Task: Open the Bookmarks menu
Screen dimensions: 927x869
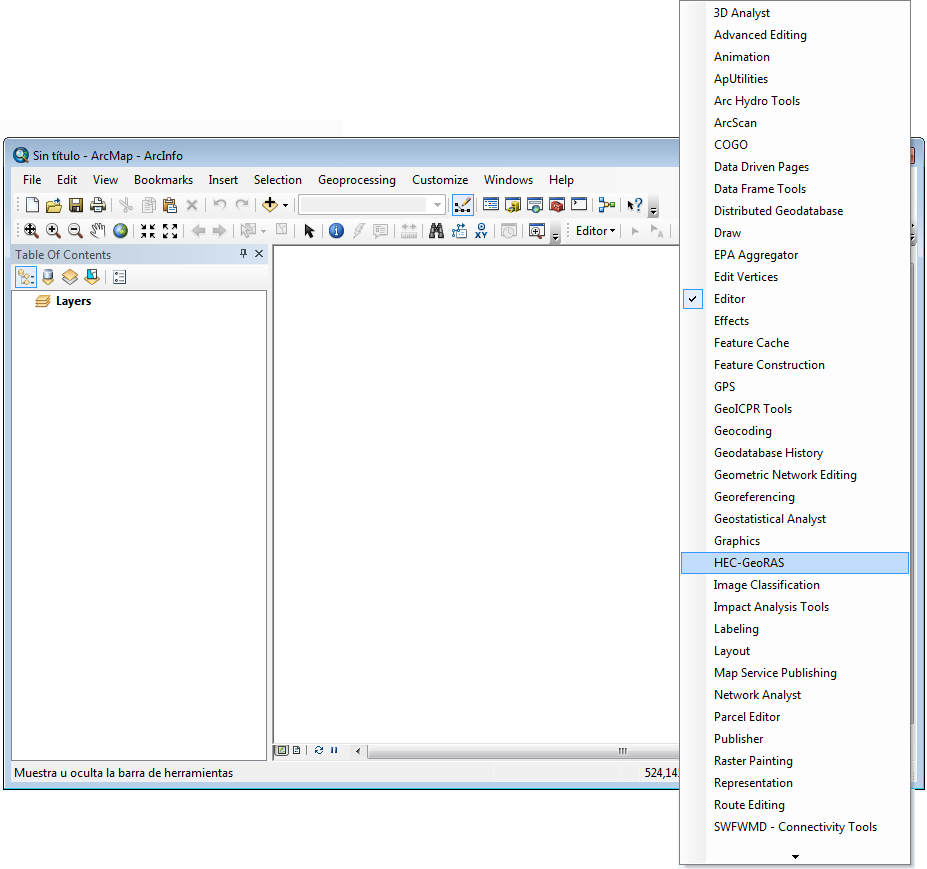Action: point(163,180)
